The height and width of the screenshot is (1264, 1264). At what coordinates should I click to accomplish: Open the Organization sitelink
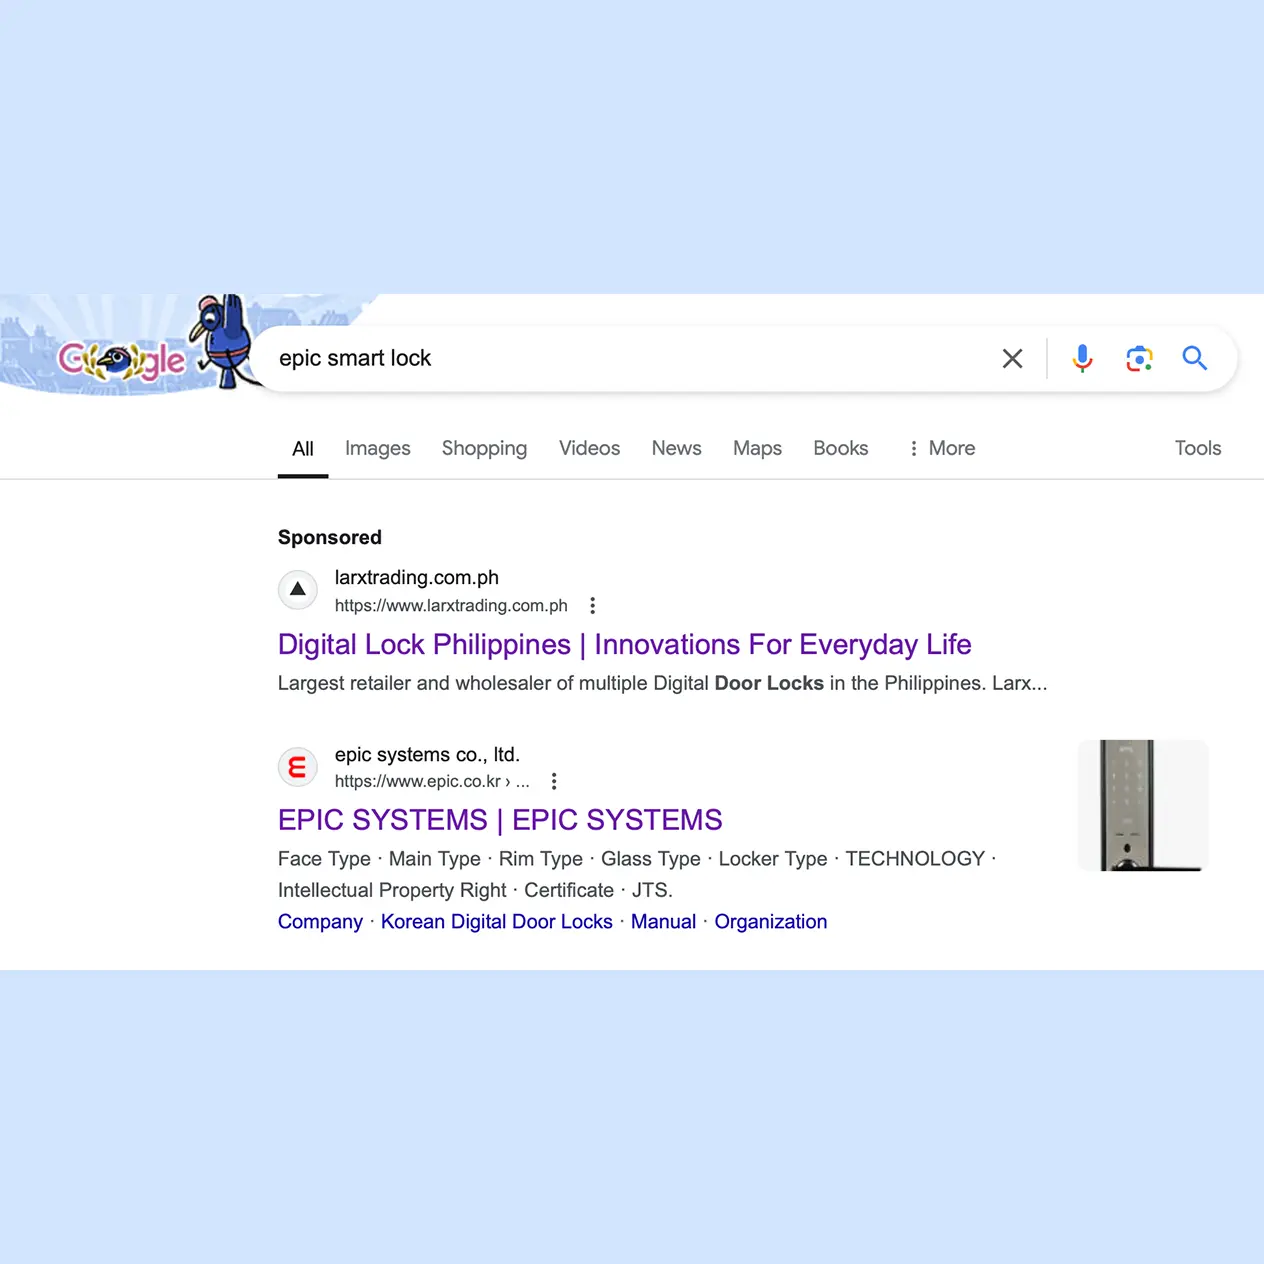(x=771, y=921)
